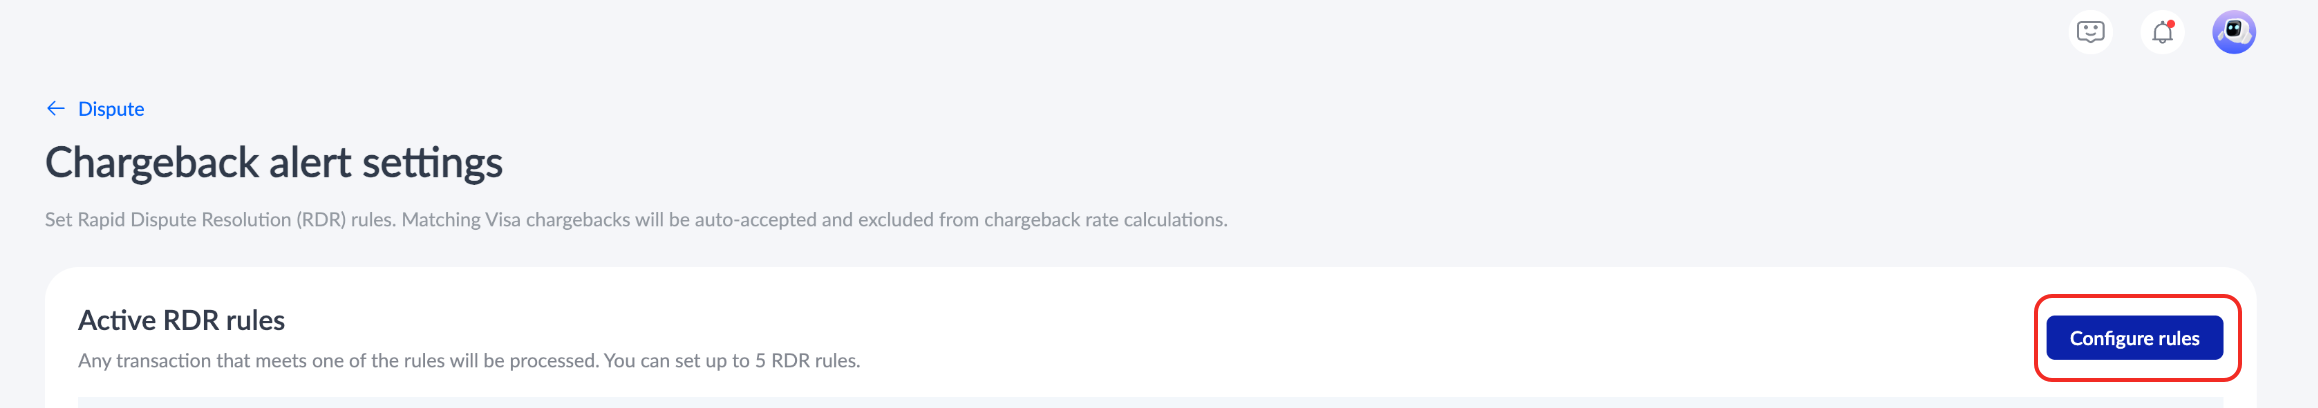
Task: Click the gray strip below RDR rules text
Action: (x=1150, y=402)
